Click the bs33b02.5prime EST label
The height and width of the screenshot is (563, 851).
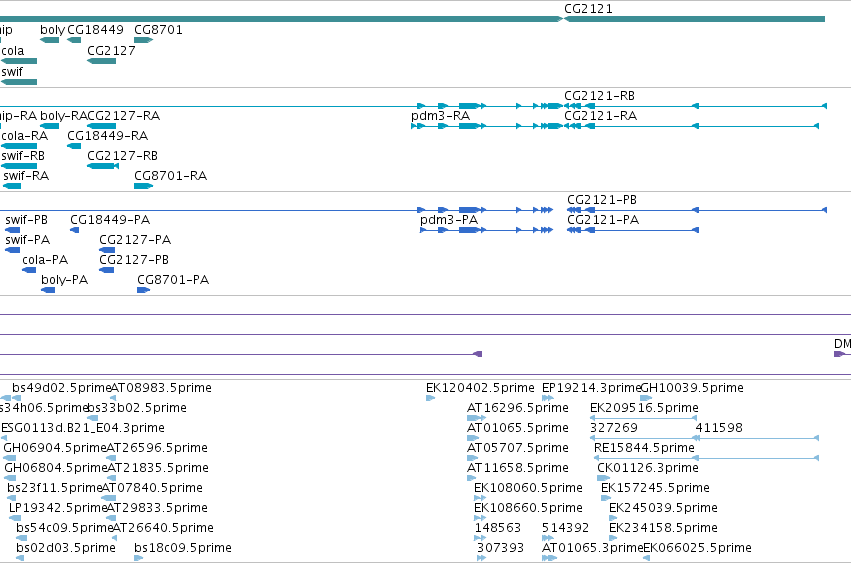tap(137, 408)
